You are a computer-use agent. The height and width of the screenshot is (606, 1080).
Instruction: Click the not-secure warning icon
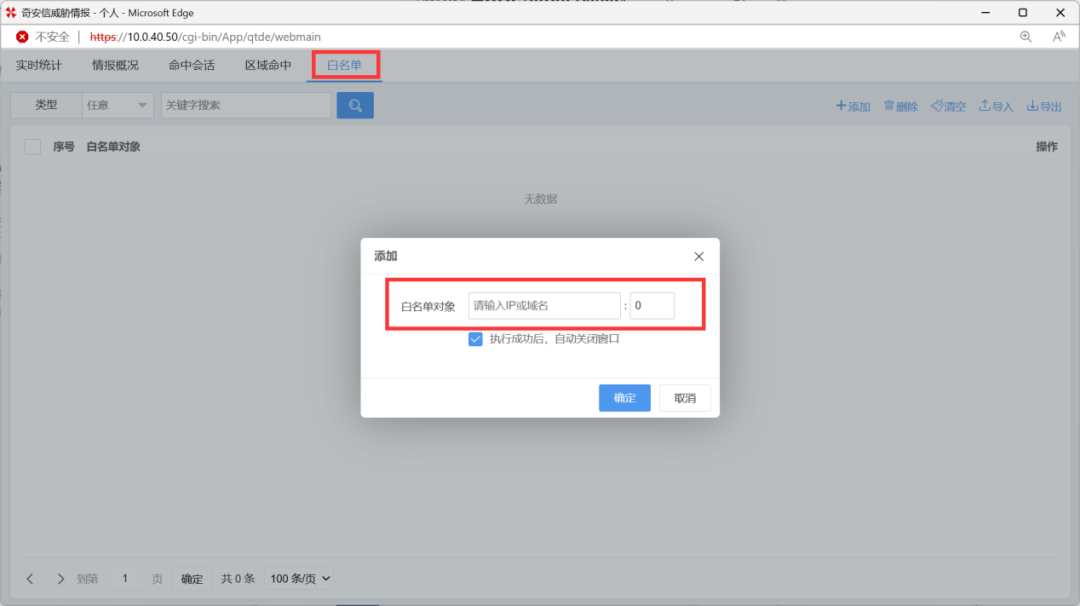click(22, 37)
